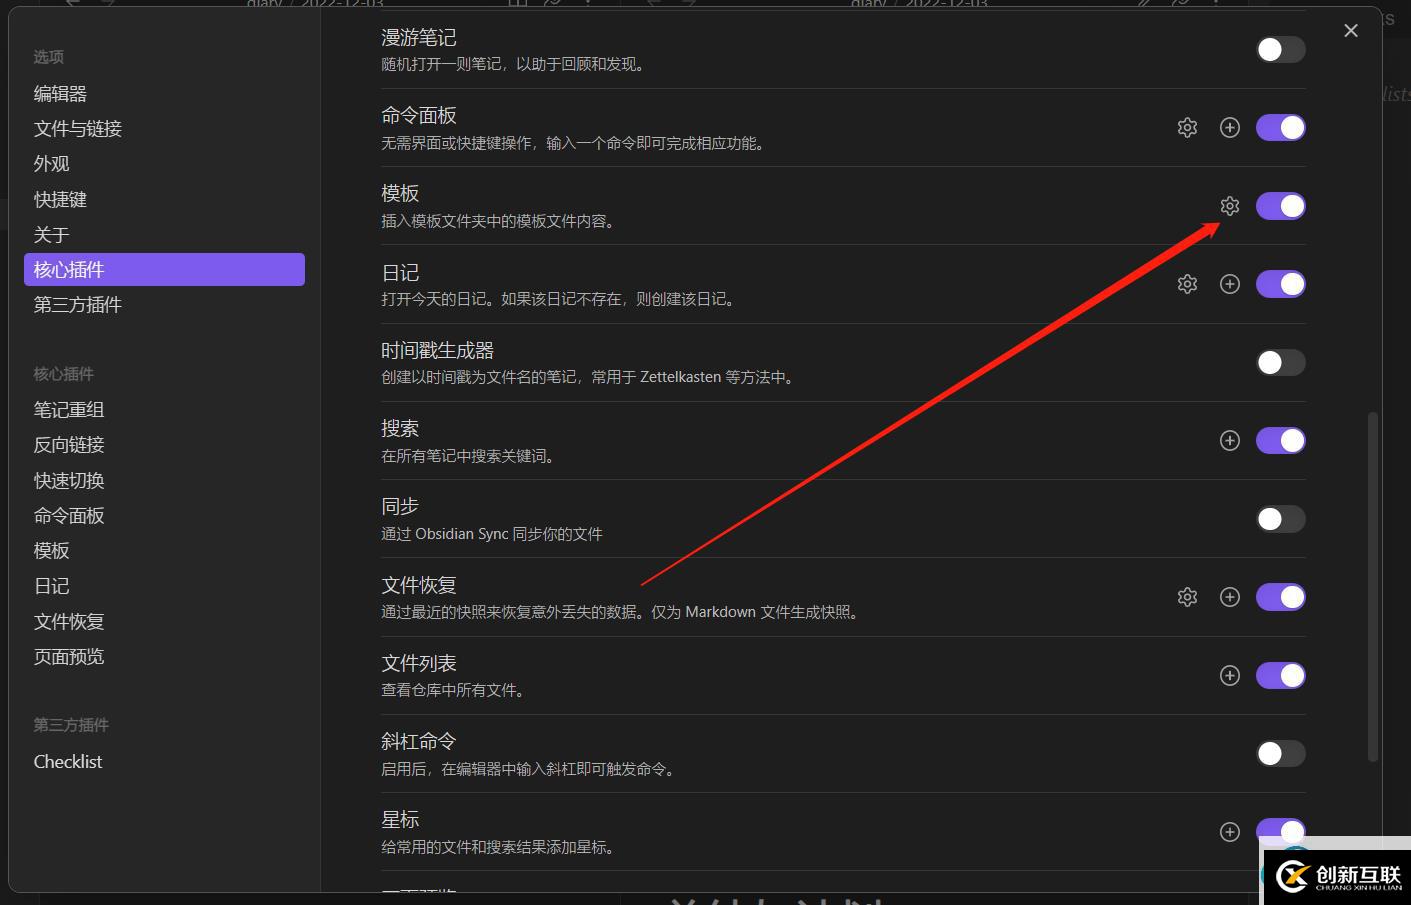Click hotkey plus icon for 日记

pos(1230,284)
